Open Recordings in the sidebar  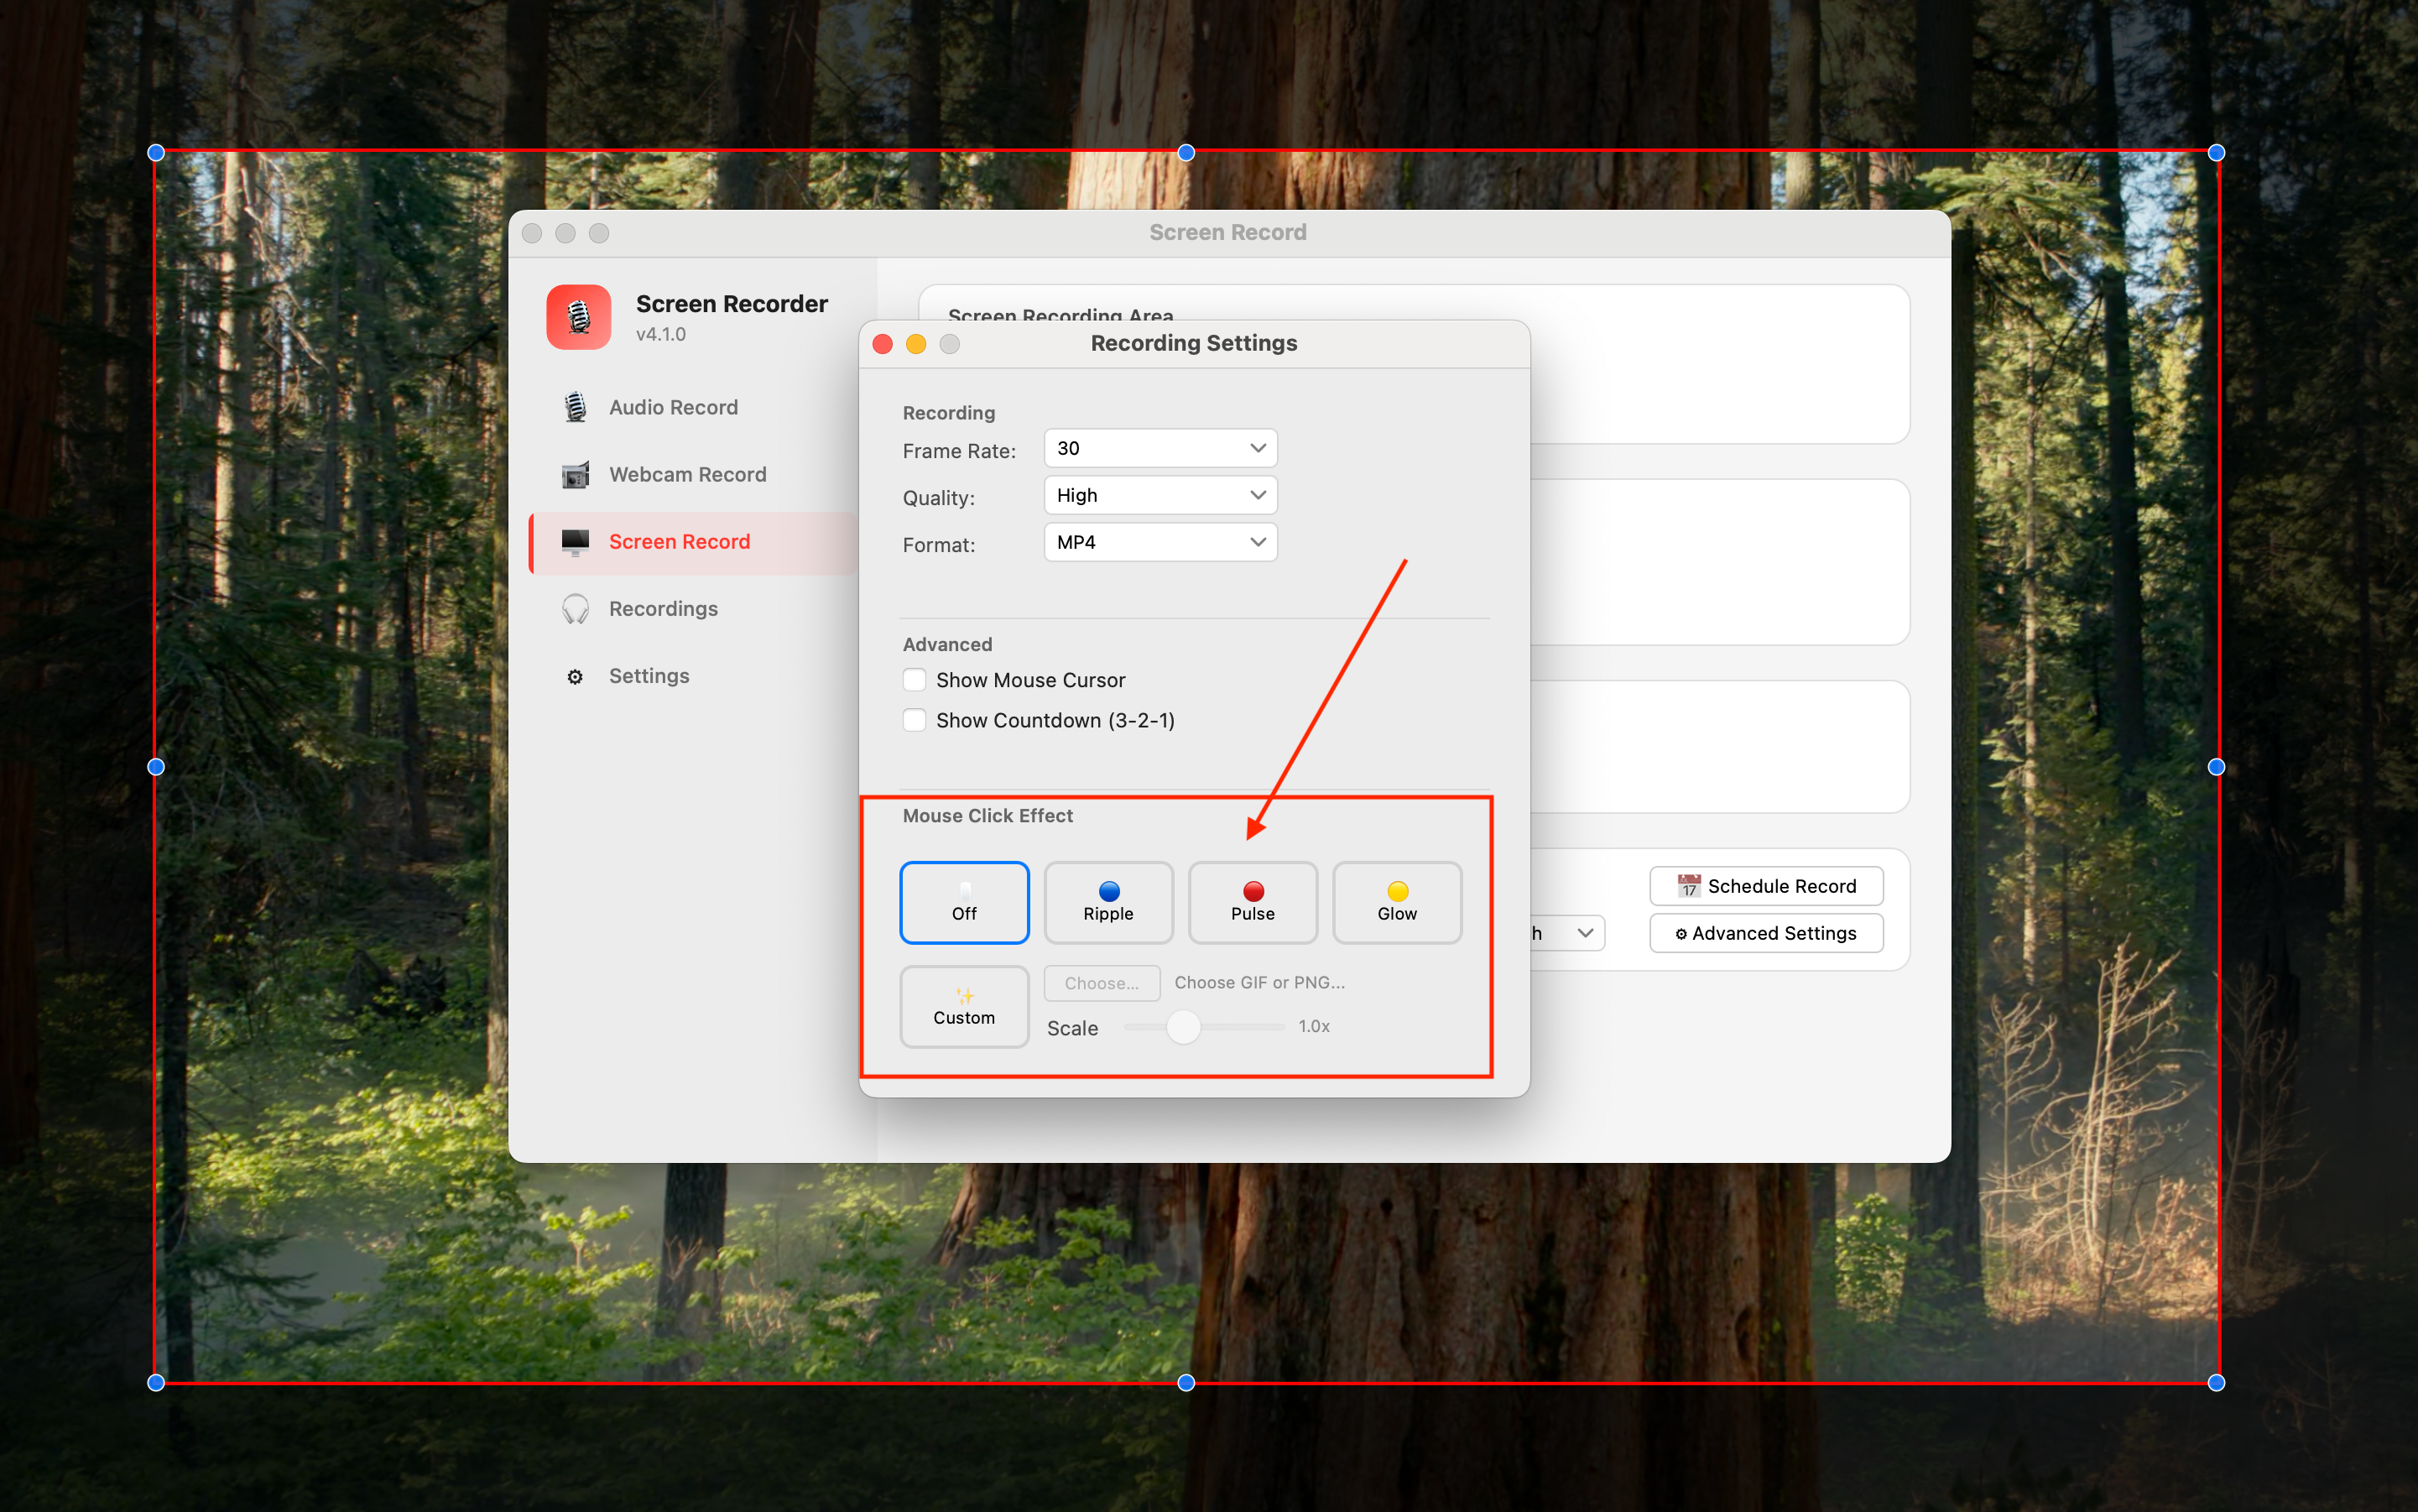693,608
